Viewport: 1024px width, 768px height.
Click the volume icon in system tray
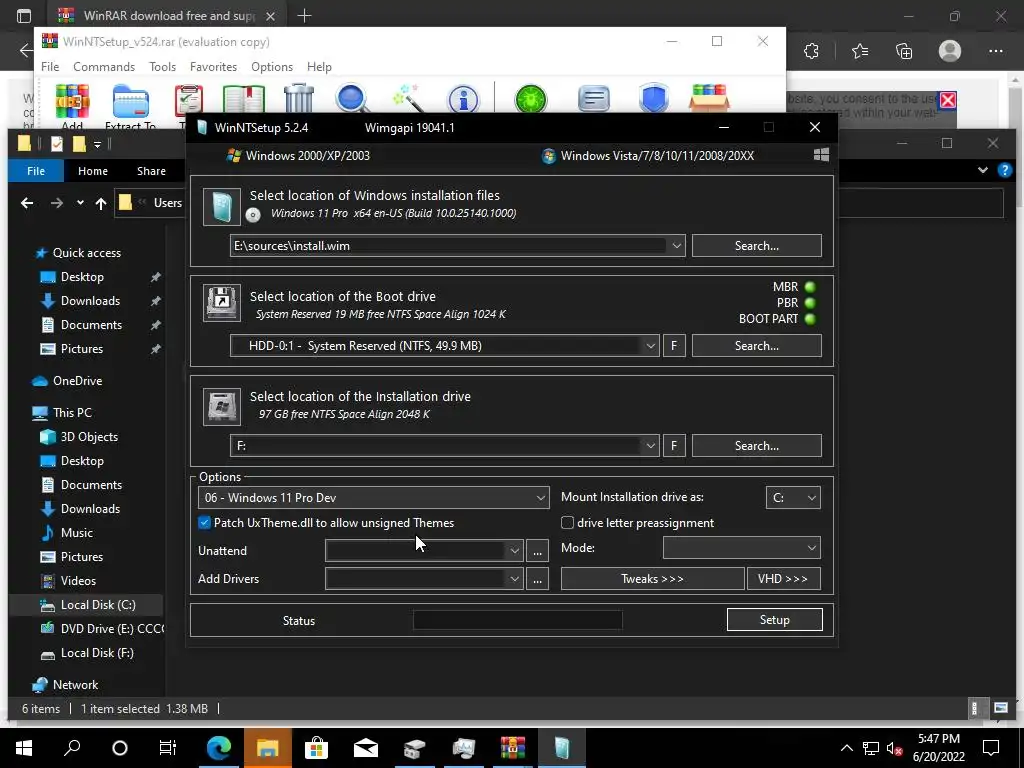point(894,748)
